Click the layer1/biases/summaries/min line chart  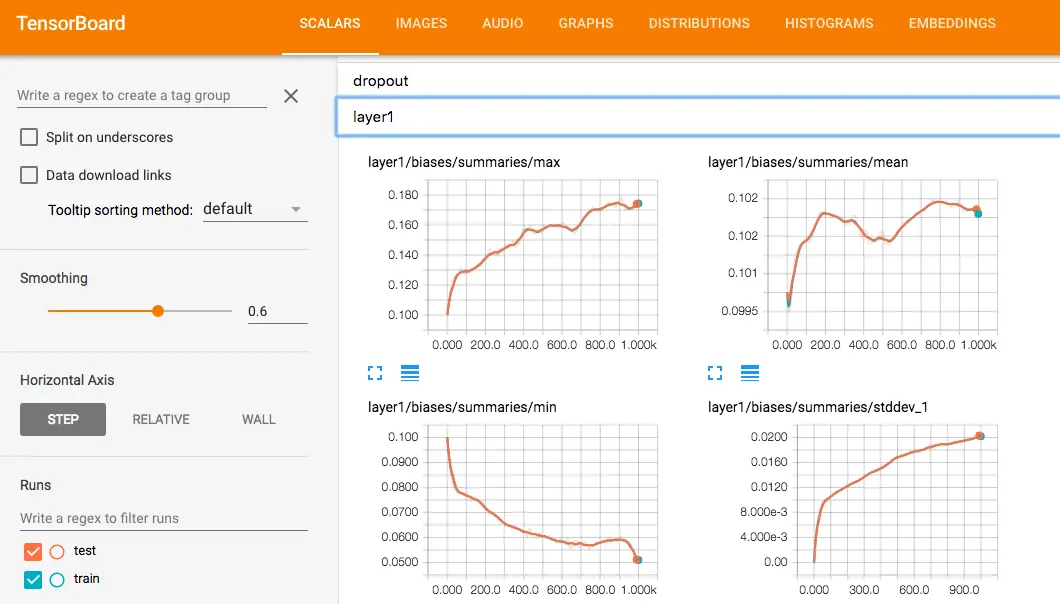pos(542,501)
